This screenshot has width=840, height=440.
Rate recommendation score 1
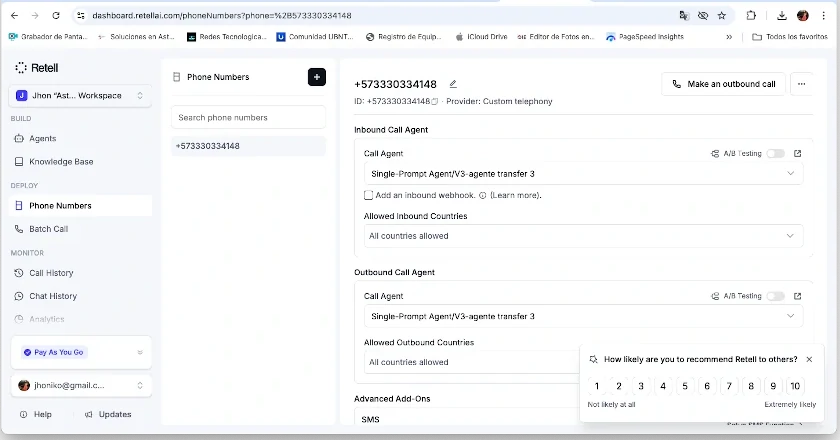597,386
